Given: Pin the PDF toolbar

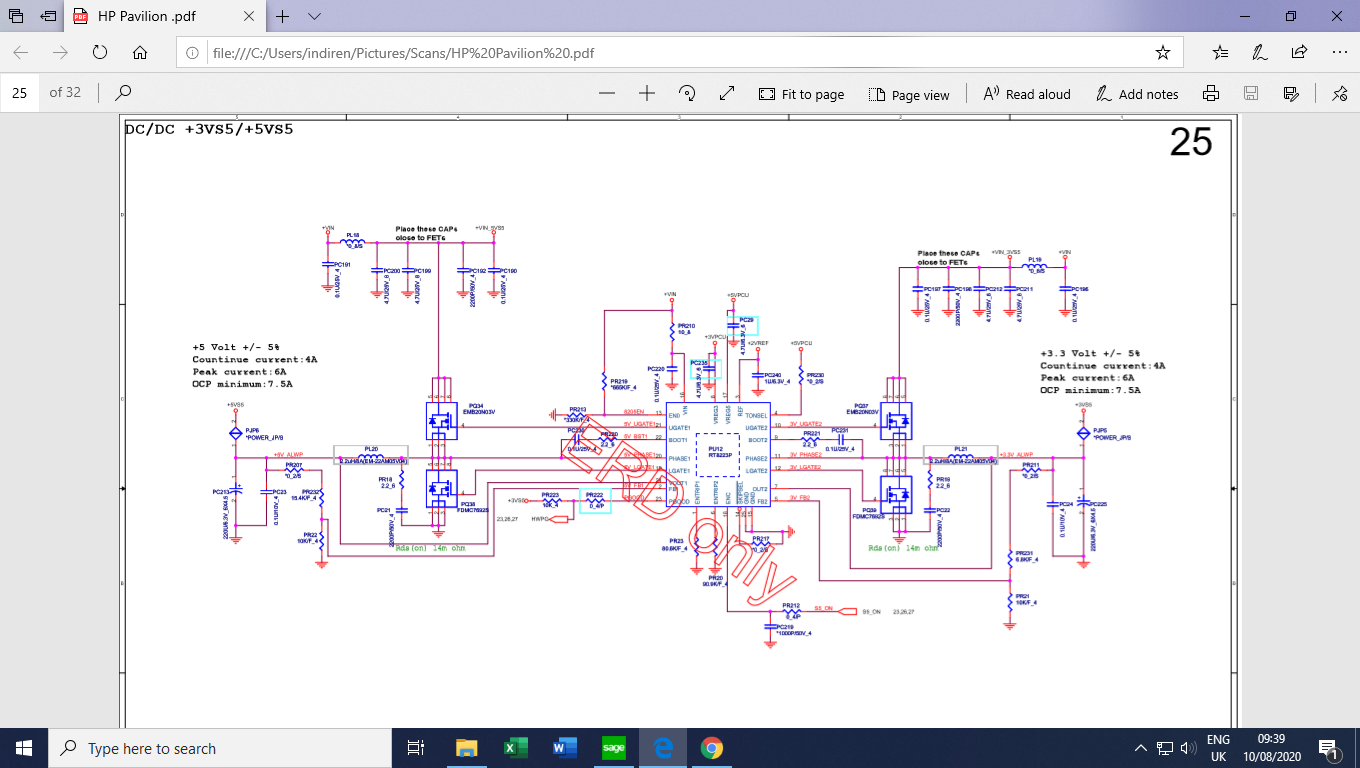Looking at the screenshot, I should 1339,93.
